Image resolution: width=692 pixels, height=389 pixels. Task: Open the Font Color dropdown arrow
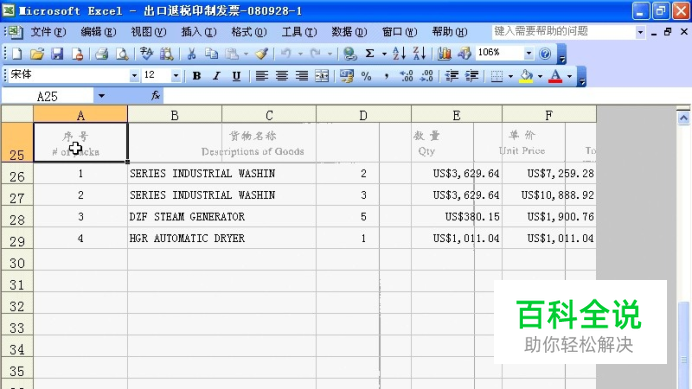click(569, 76)
